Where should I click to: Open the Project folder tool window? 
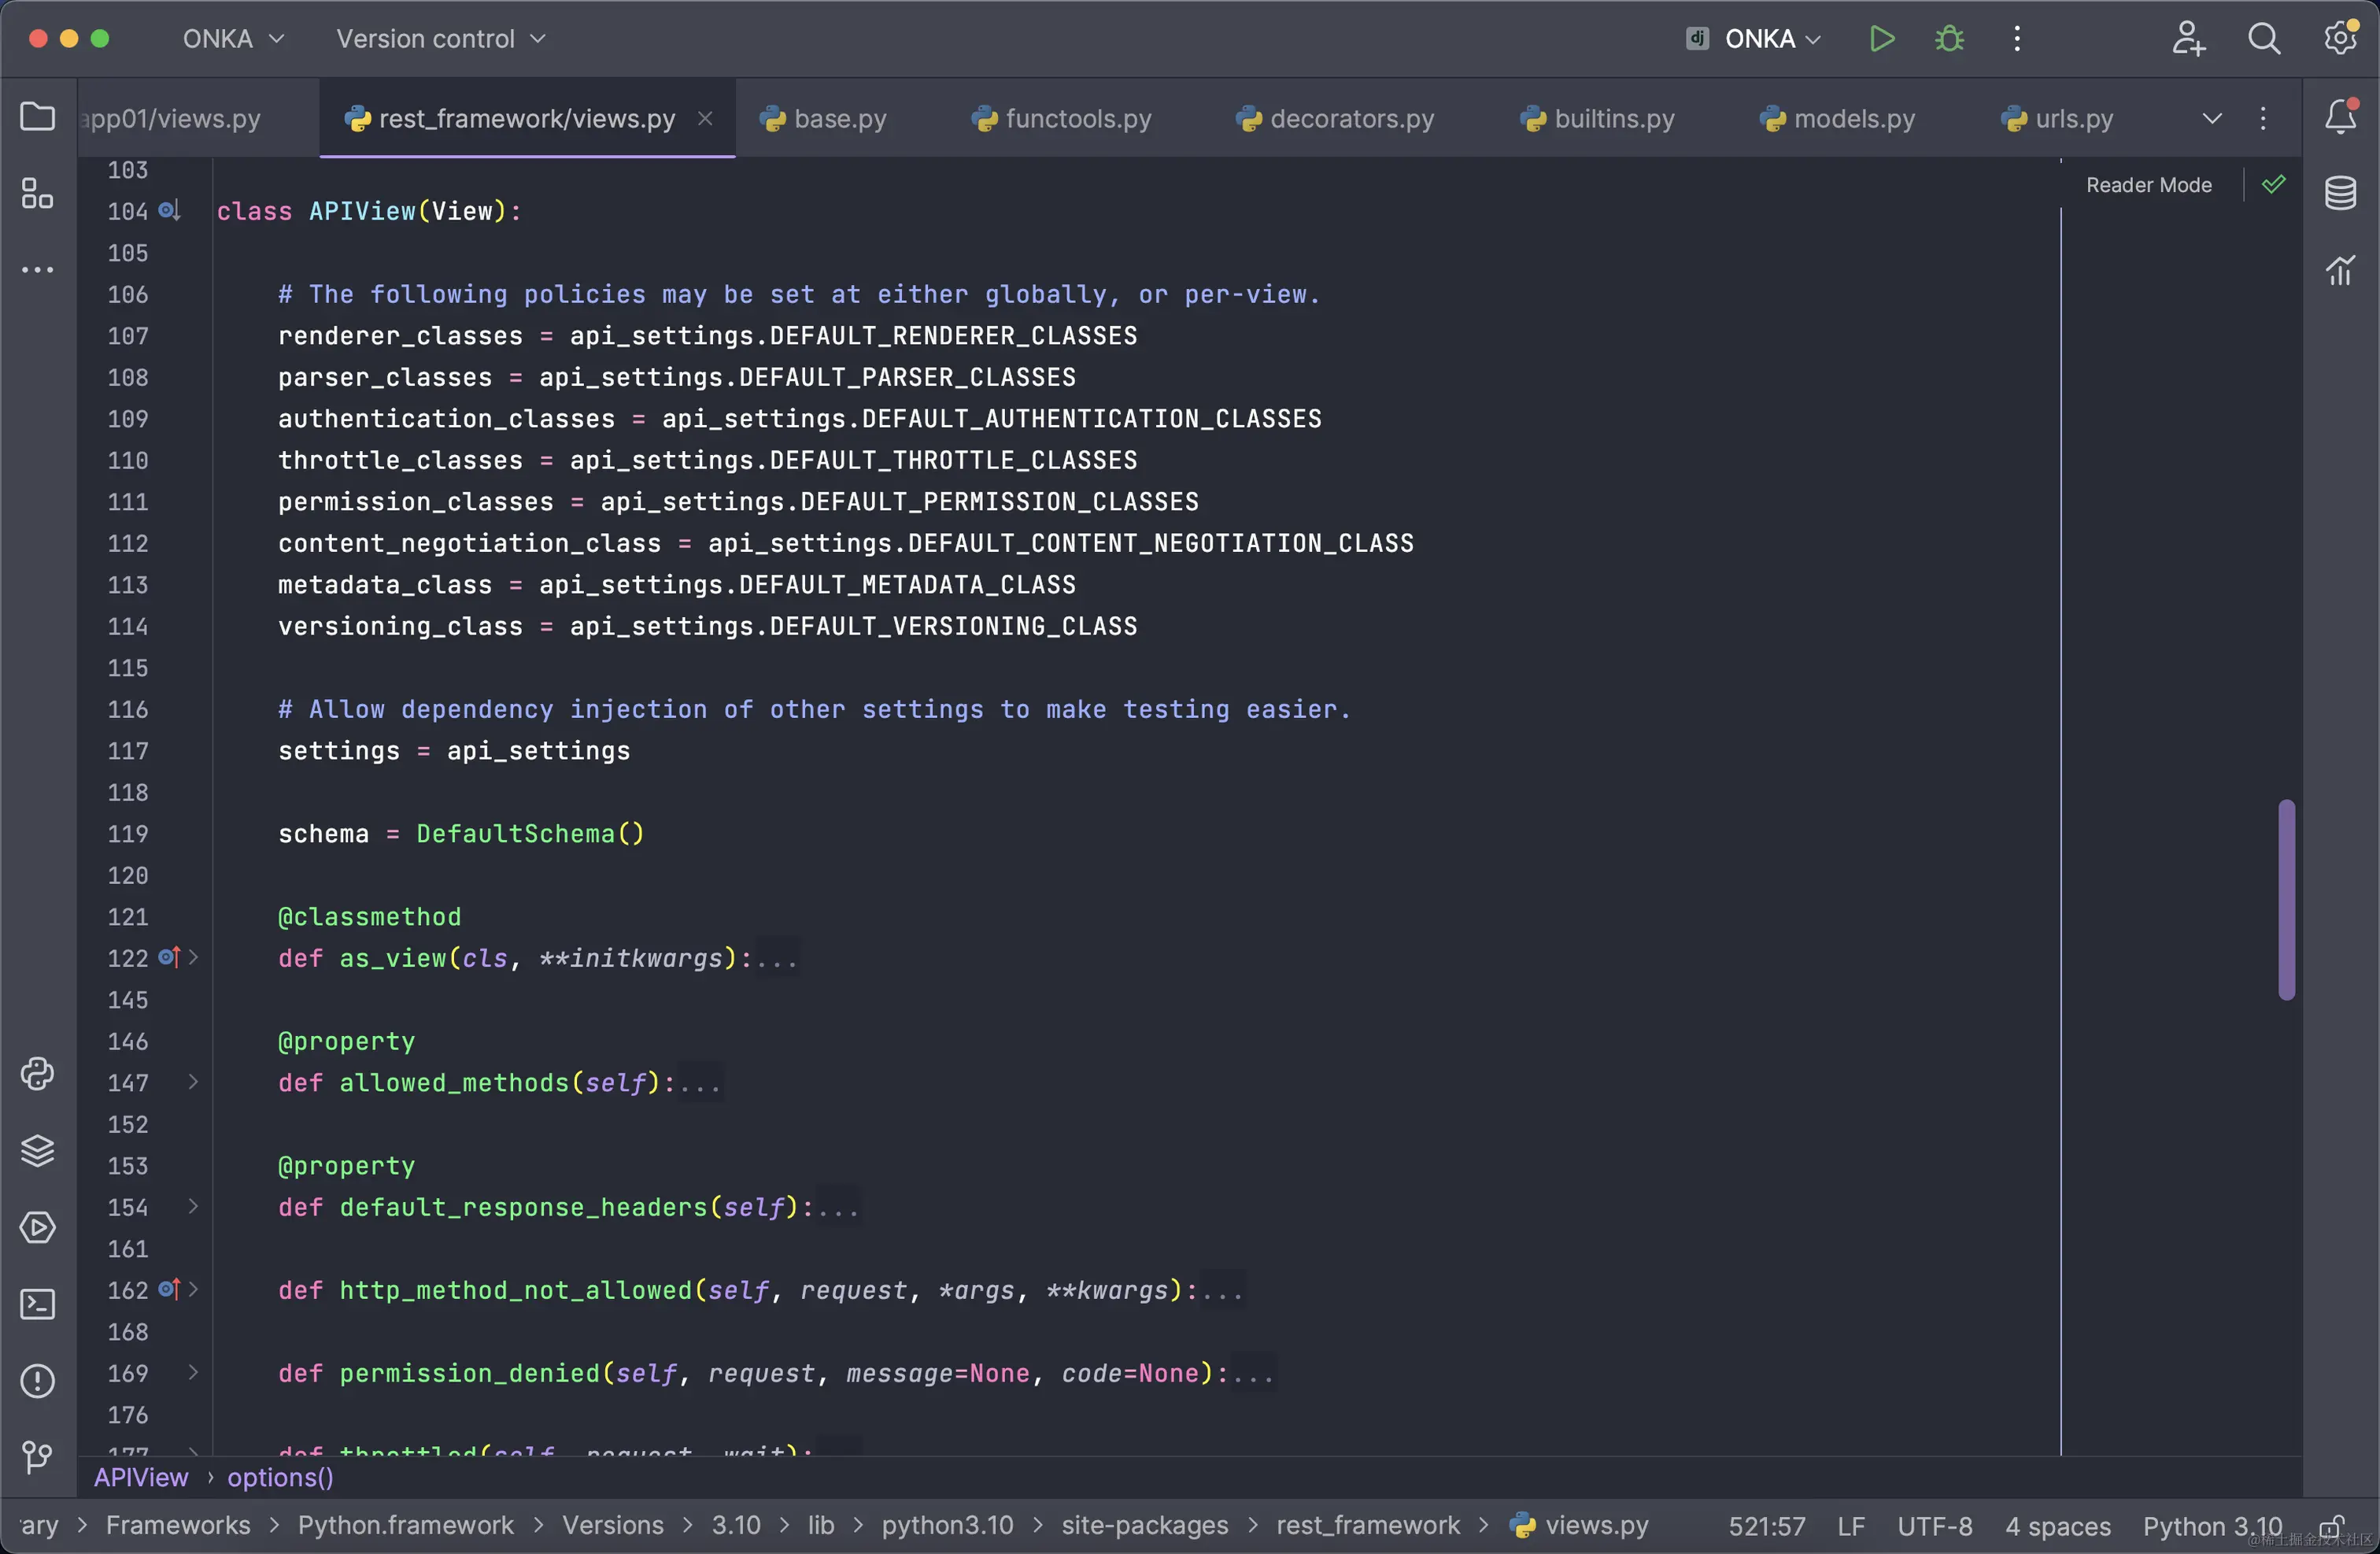(37, 117)
